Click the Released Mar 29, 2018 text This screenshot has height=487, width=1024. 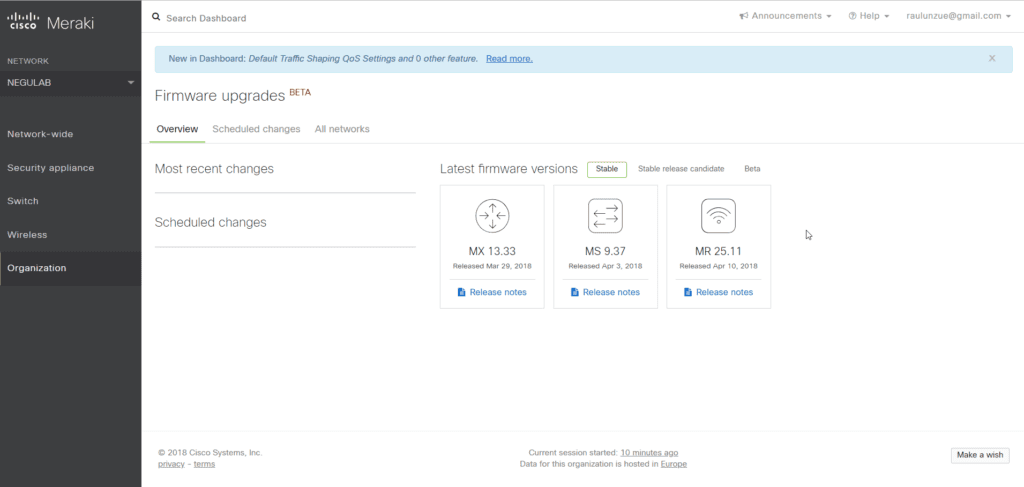coord(492,266)
